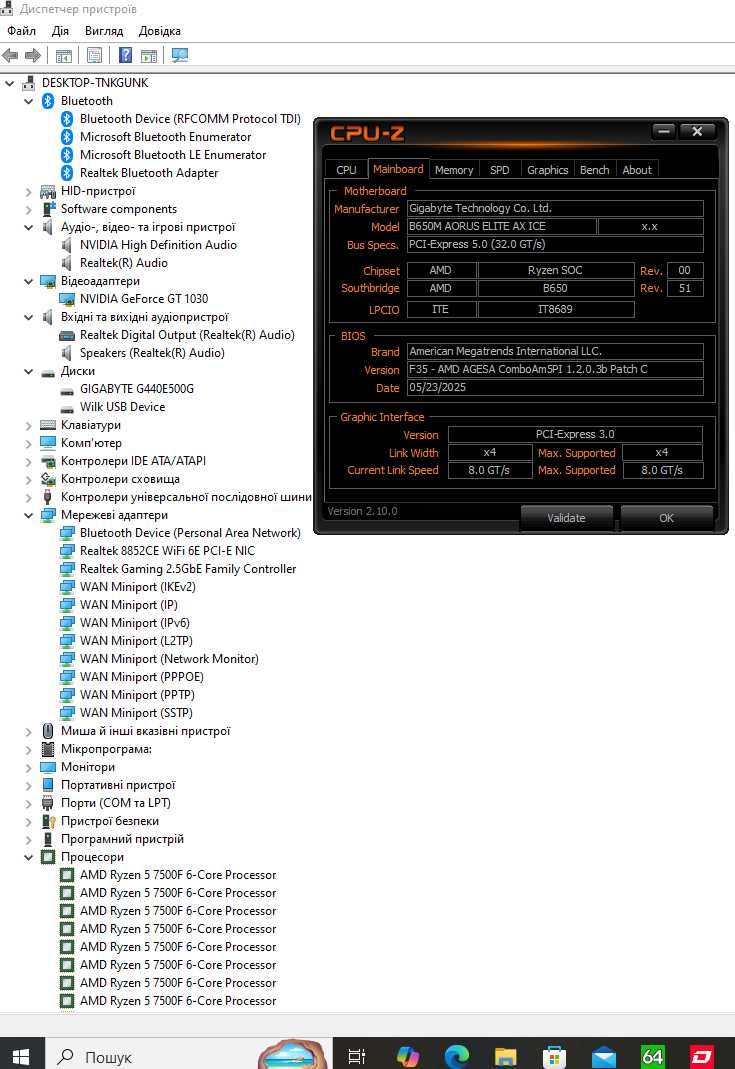The width and height of the screenshot is (735, 1069).
Task: Expand the HID-пристрої node
Action: tap(29, 192)
